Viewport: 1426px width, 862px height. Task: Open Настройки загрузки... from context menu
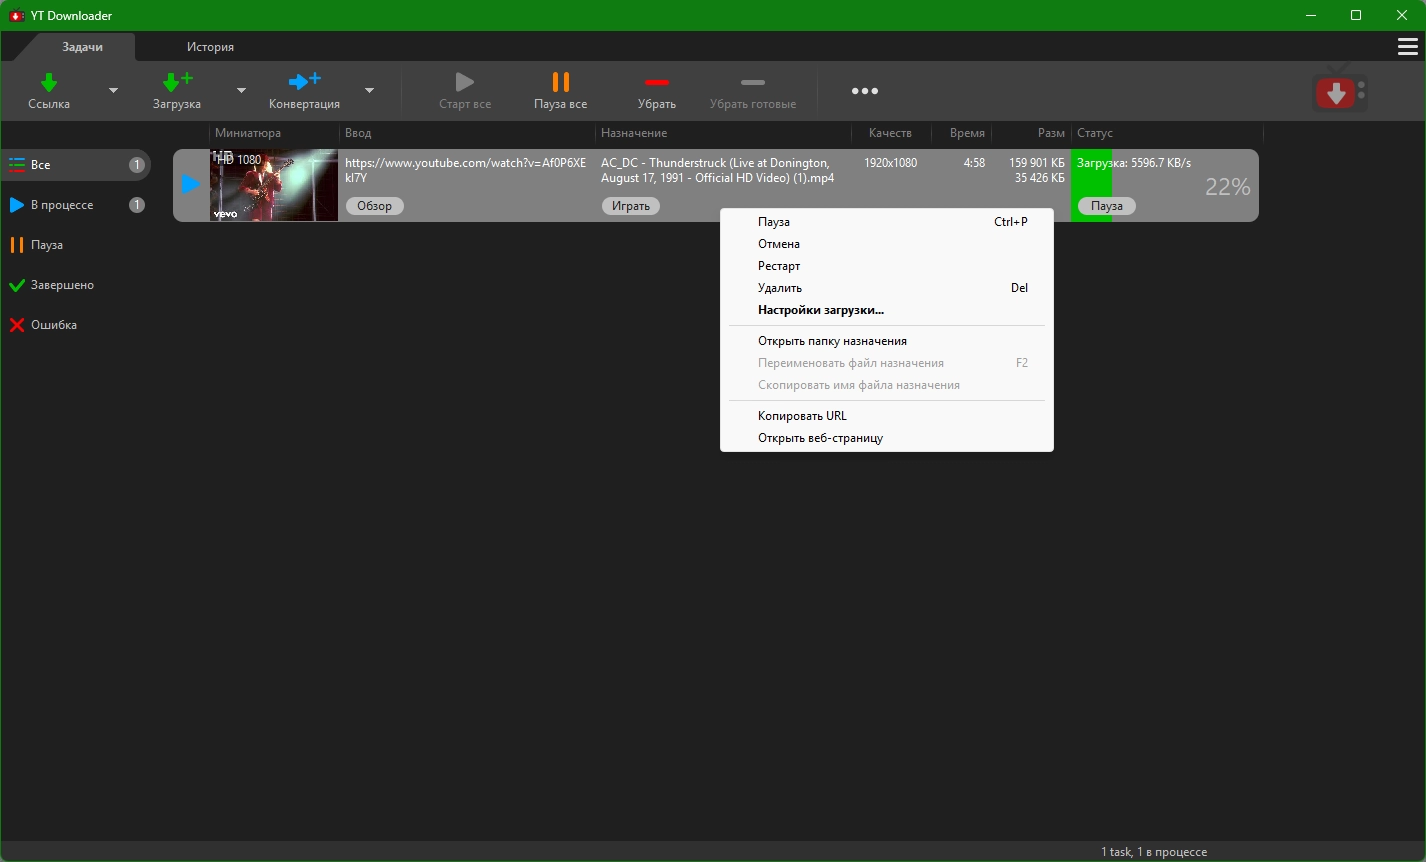click(886, 310)
